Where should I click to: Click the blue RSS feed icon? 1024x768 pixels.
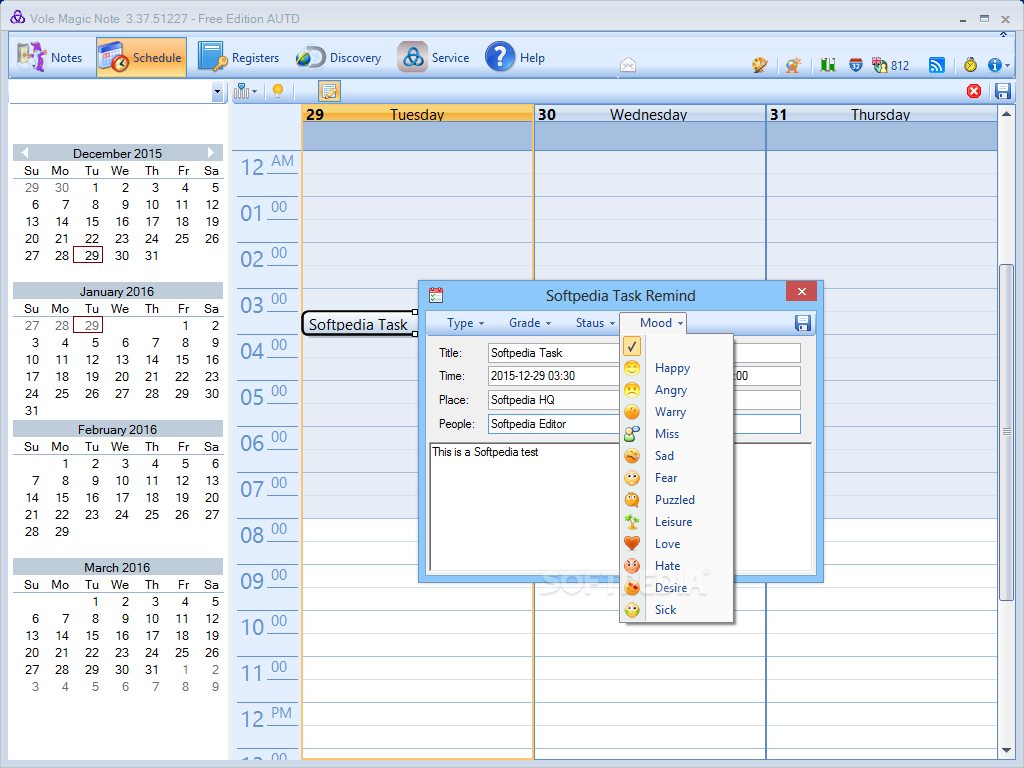click(936, 65)
